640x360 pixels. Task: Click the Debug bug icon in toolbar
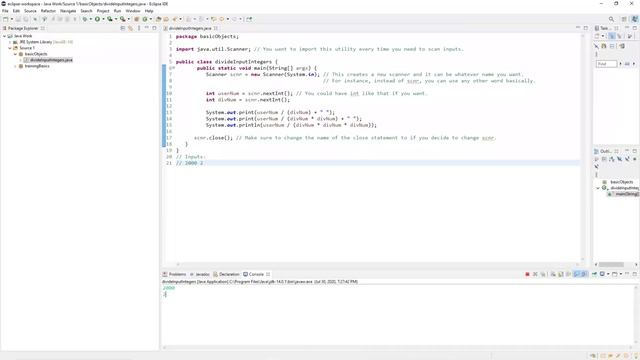pos(84,19)
